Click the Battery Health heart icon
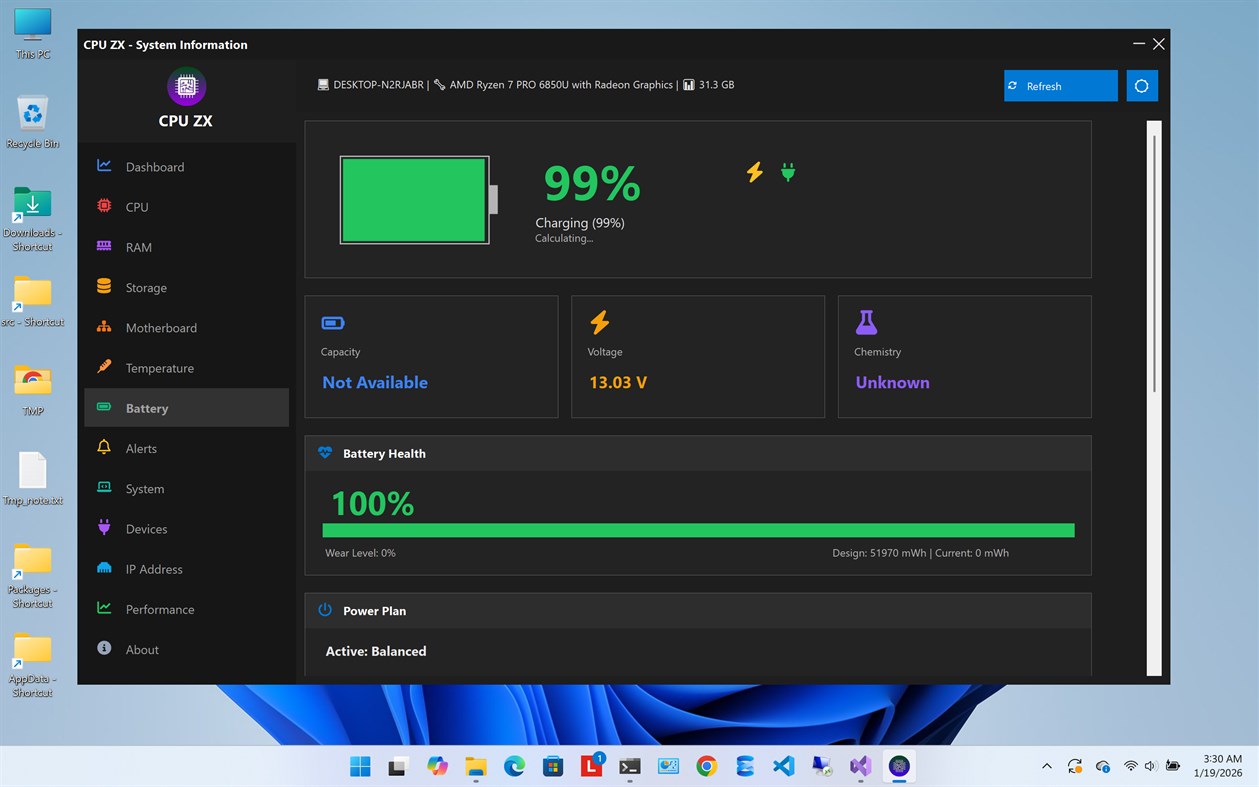 coord(325,452)
